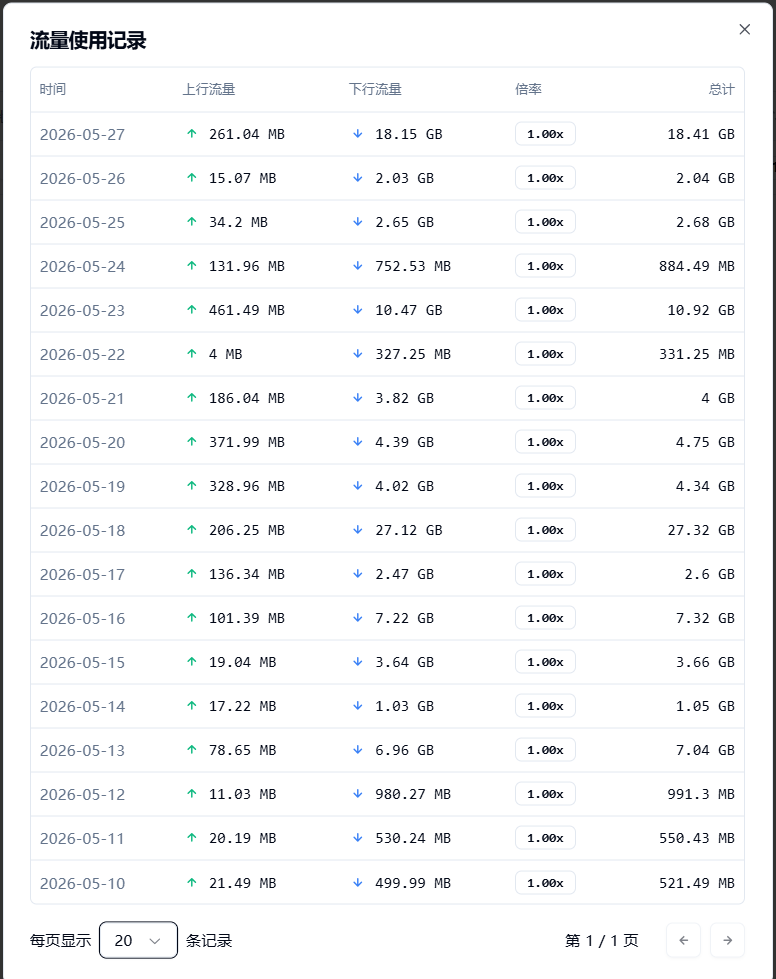Select the date 2026-05-23
The width and height of the screenshot is (776, 979).
pyautogui.click(x=82, y=310)
